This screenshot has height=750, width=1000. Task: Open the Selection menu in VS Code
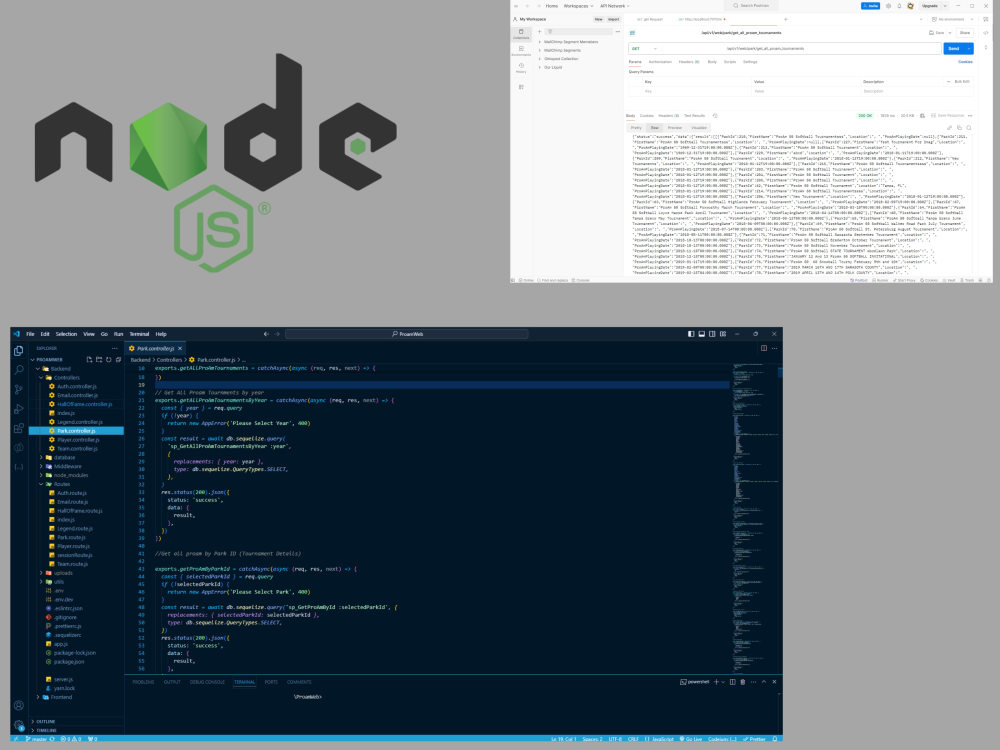66,334
